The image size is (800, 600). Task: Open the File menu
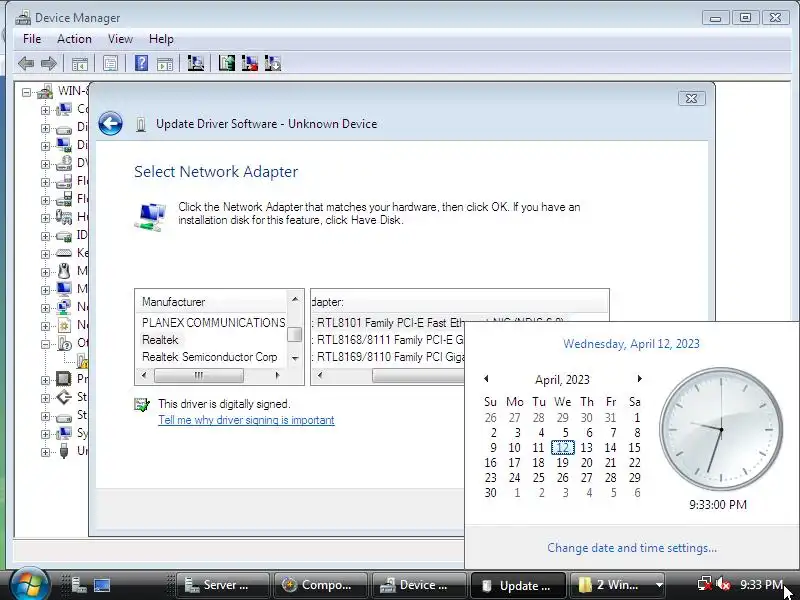(x=32, y=39)
